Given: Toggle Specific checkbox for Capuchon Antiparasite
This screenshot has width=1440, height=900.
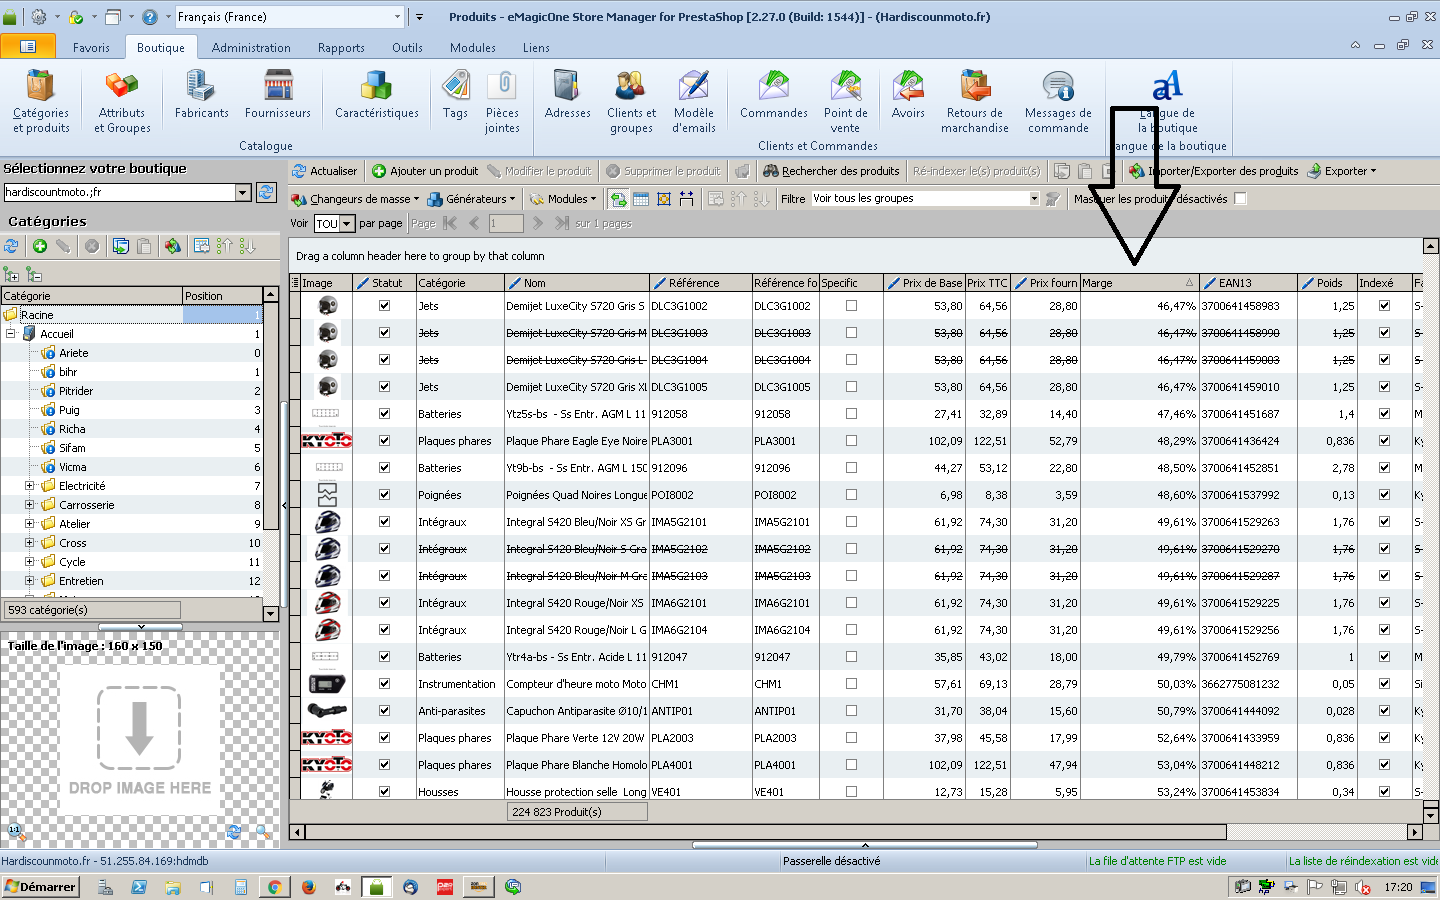Looking at the screenshot, I should tap(851, 711).
